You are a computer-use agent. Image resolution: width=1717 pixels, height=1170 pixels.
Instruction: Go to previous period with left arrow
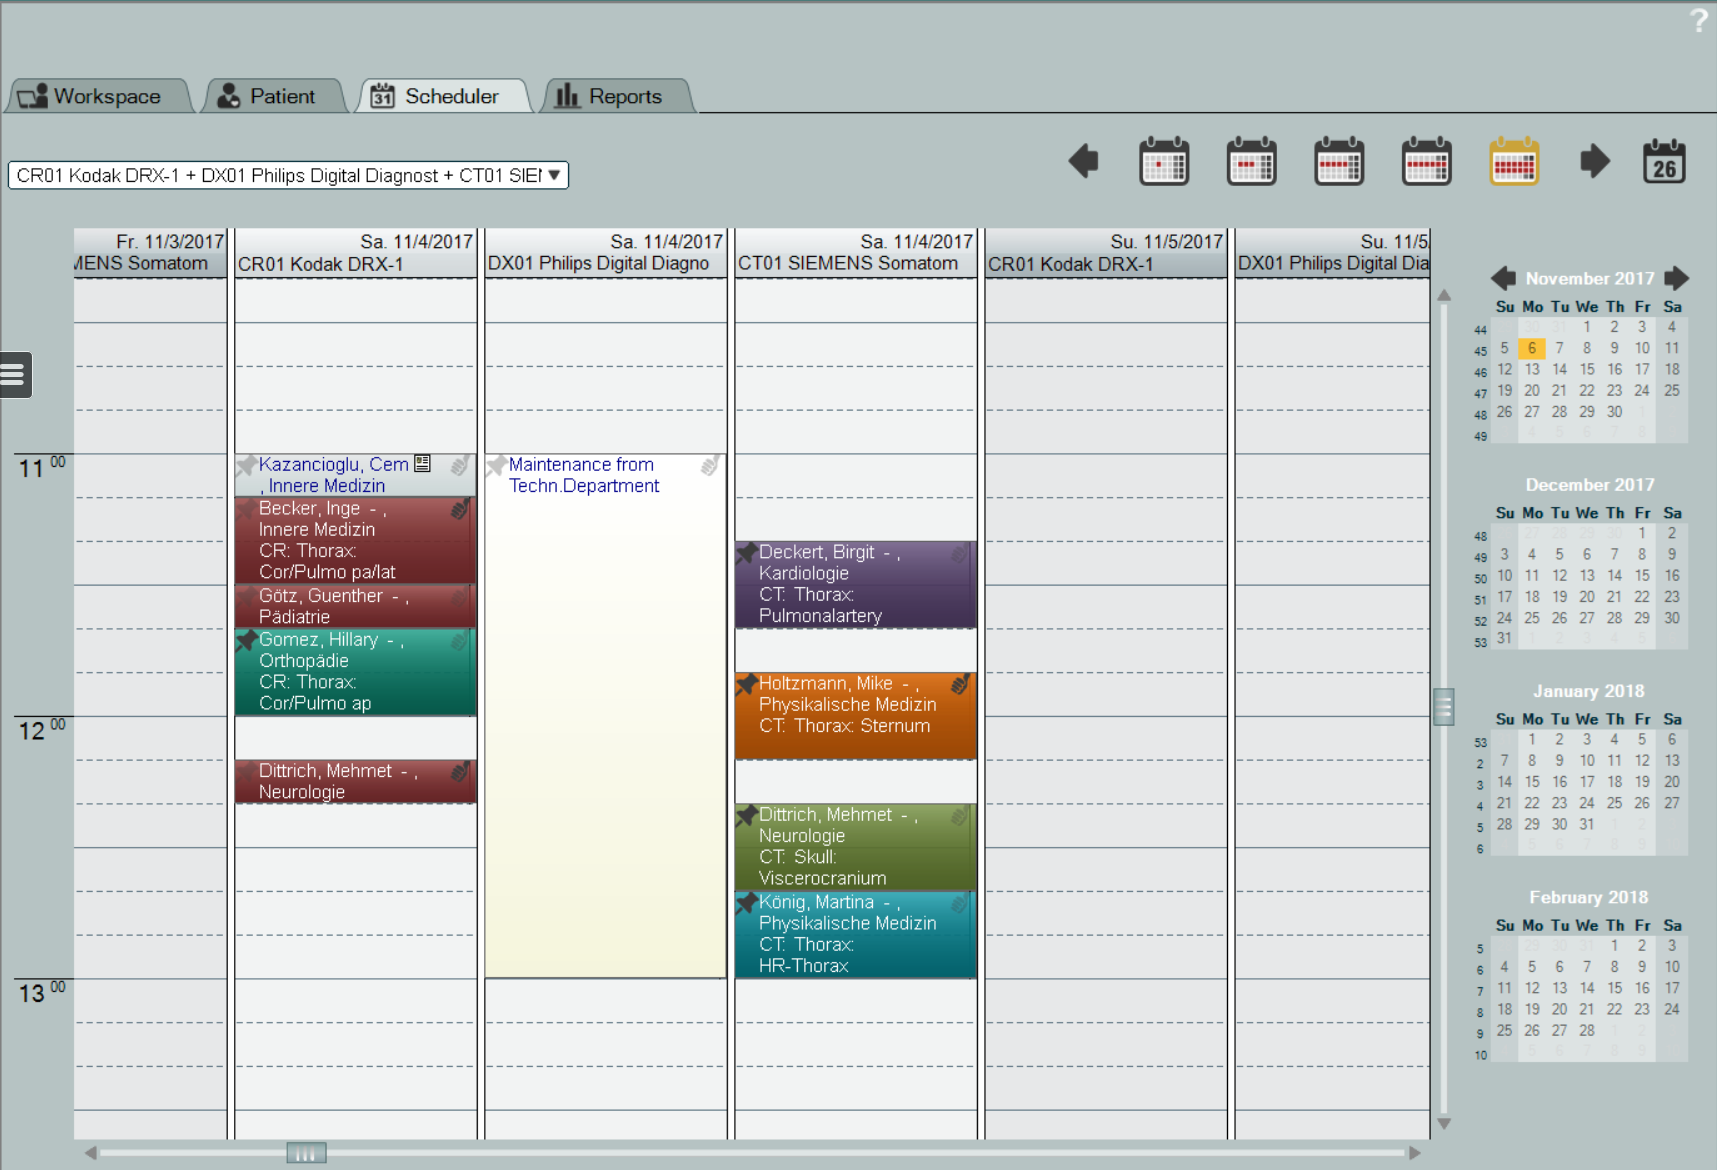(1083, 161)
